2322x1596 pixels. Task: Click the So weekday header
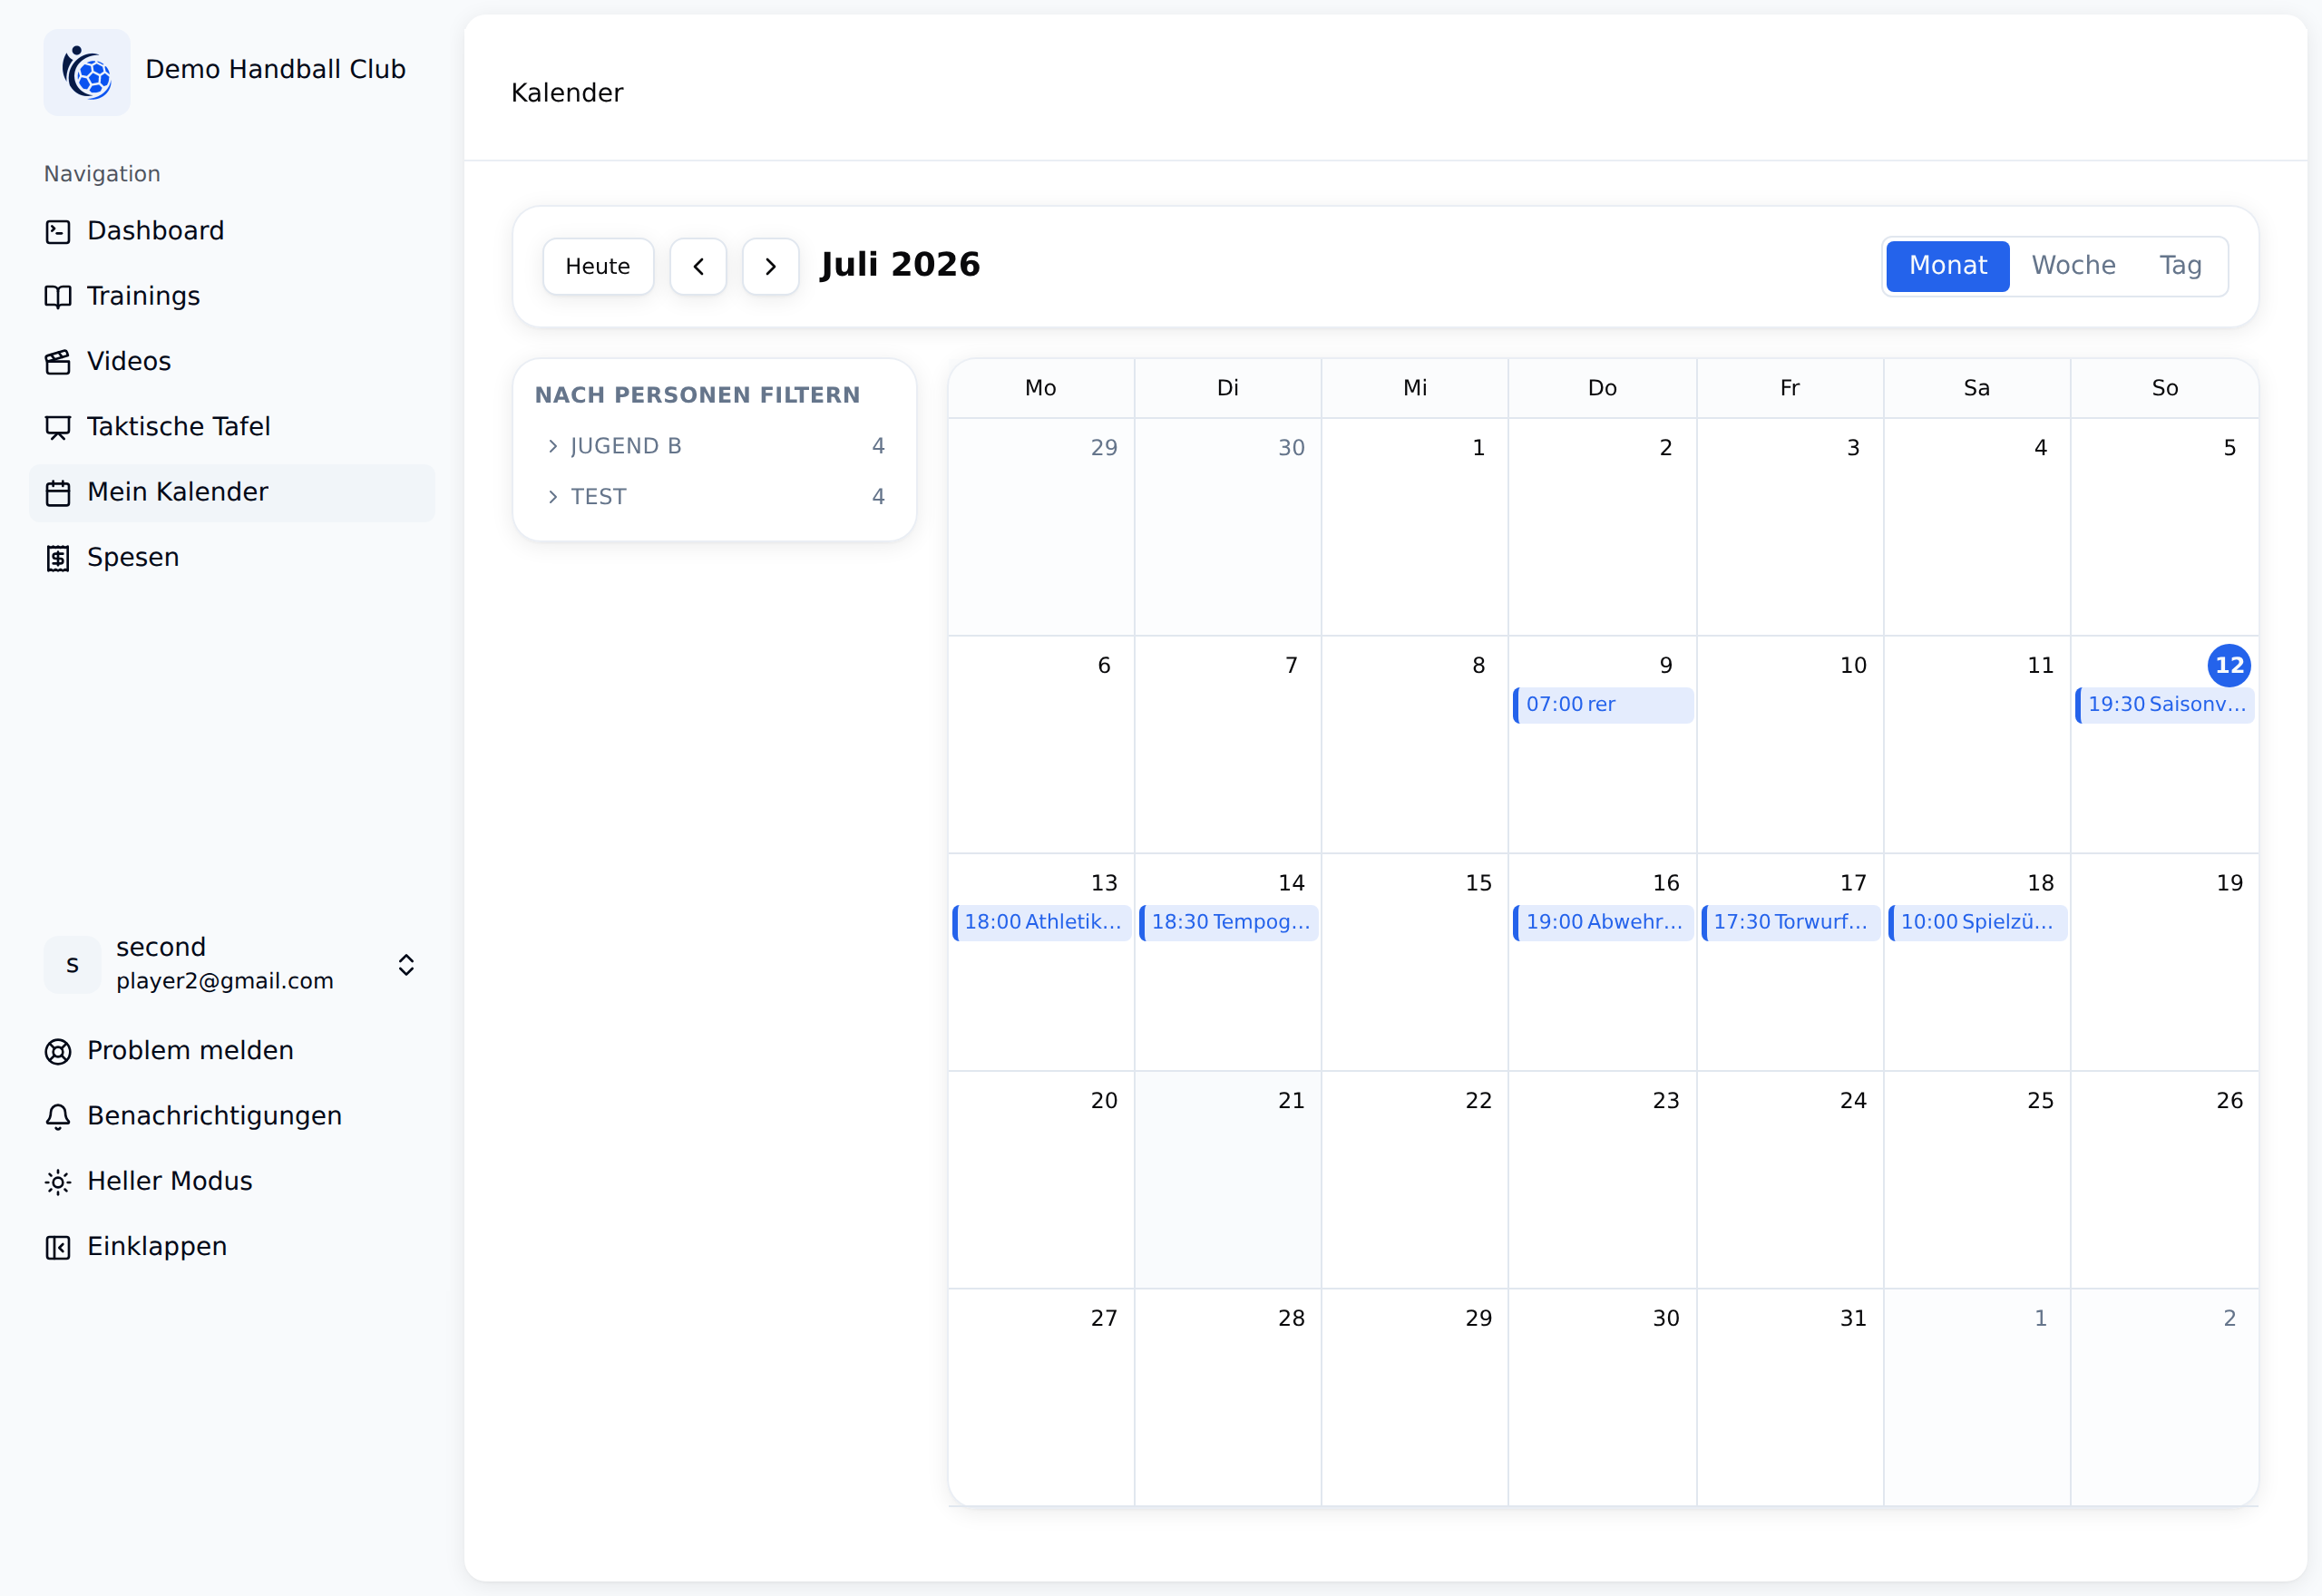click(x=2165, y=388)
